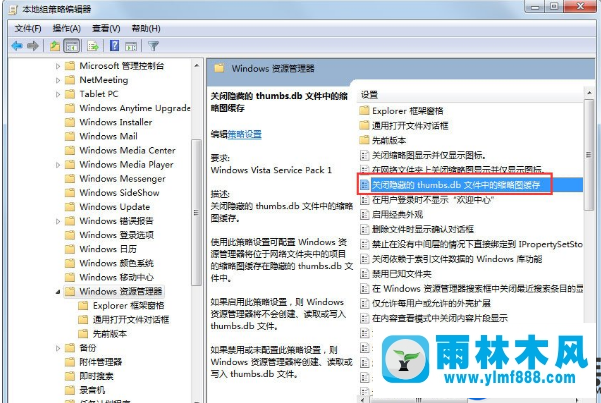Expand Windows Media Player node arrow
The image size is (601, 403).
pyautogui.click(x=58, y=165)
